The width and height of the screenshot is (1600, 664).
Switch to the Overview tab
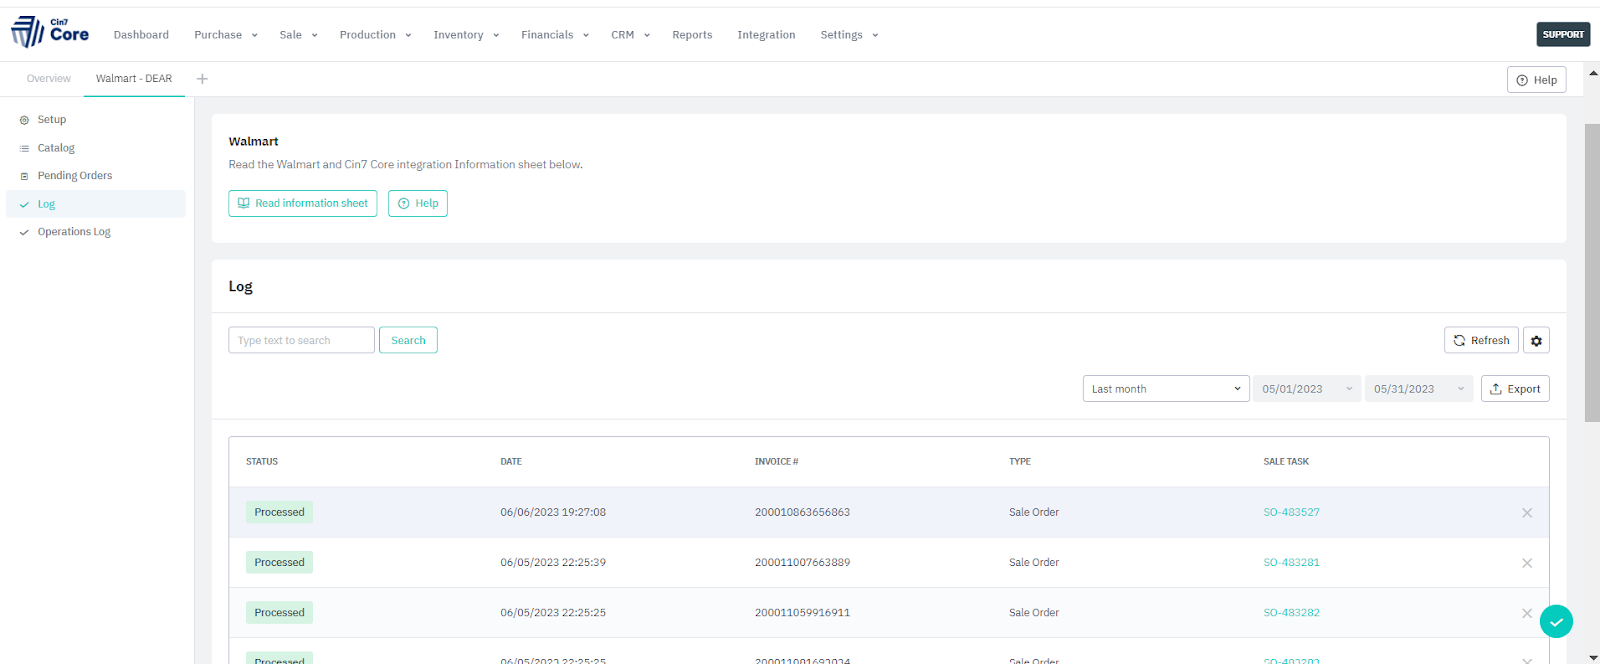coord(48,79)
